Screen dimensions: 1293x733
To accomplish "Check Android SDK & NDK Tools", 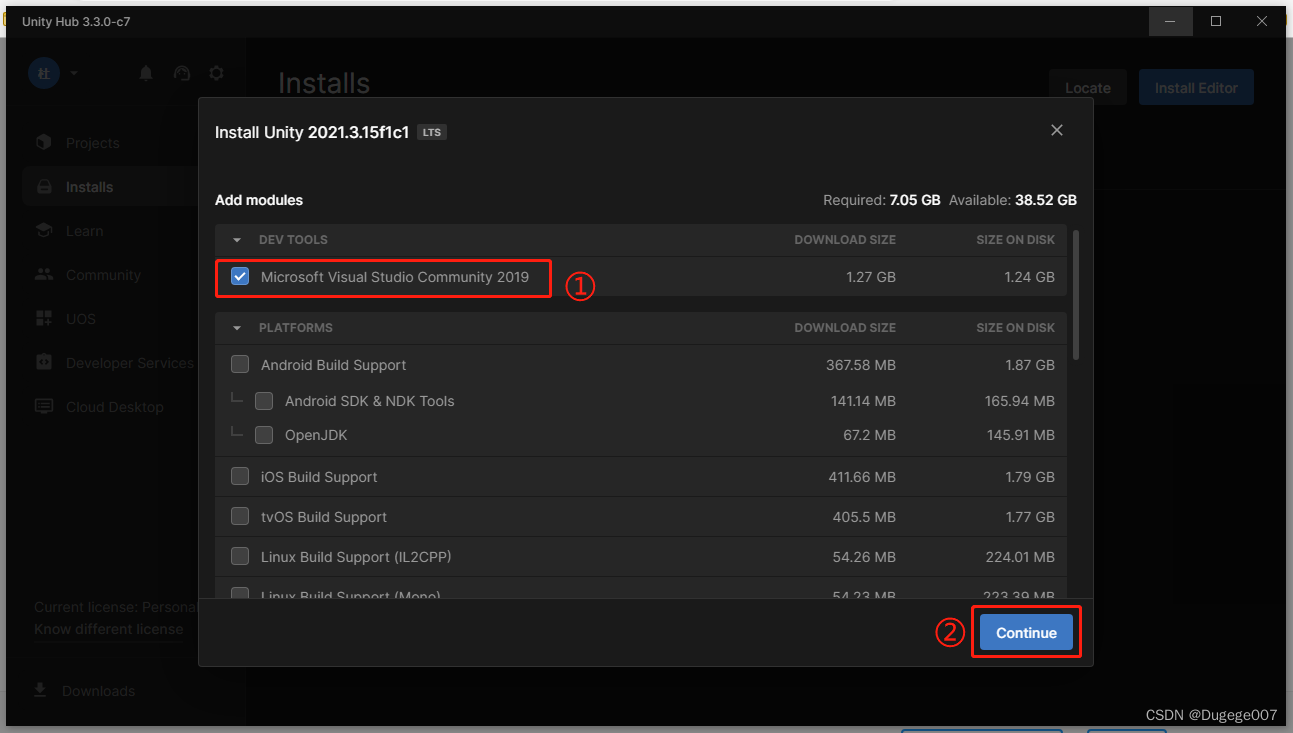I will click(264, 401).
